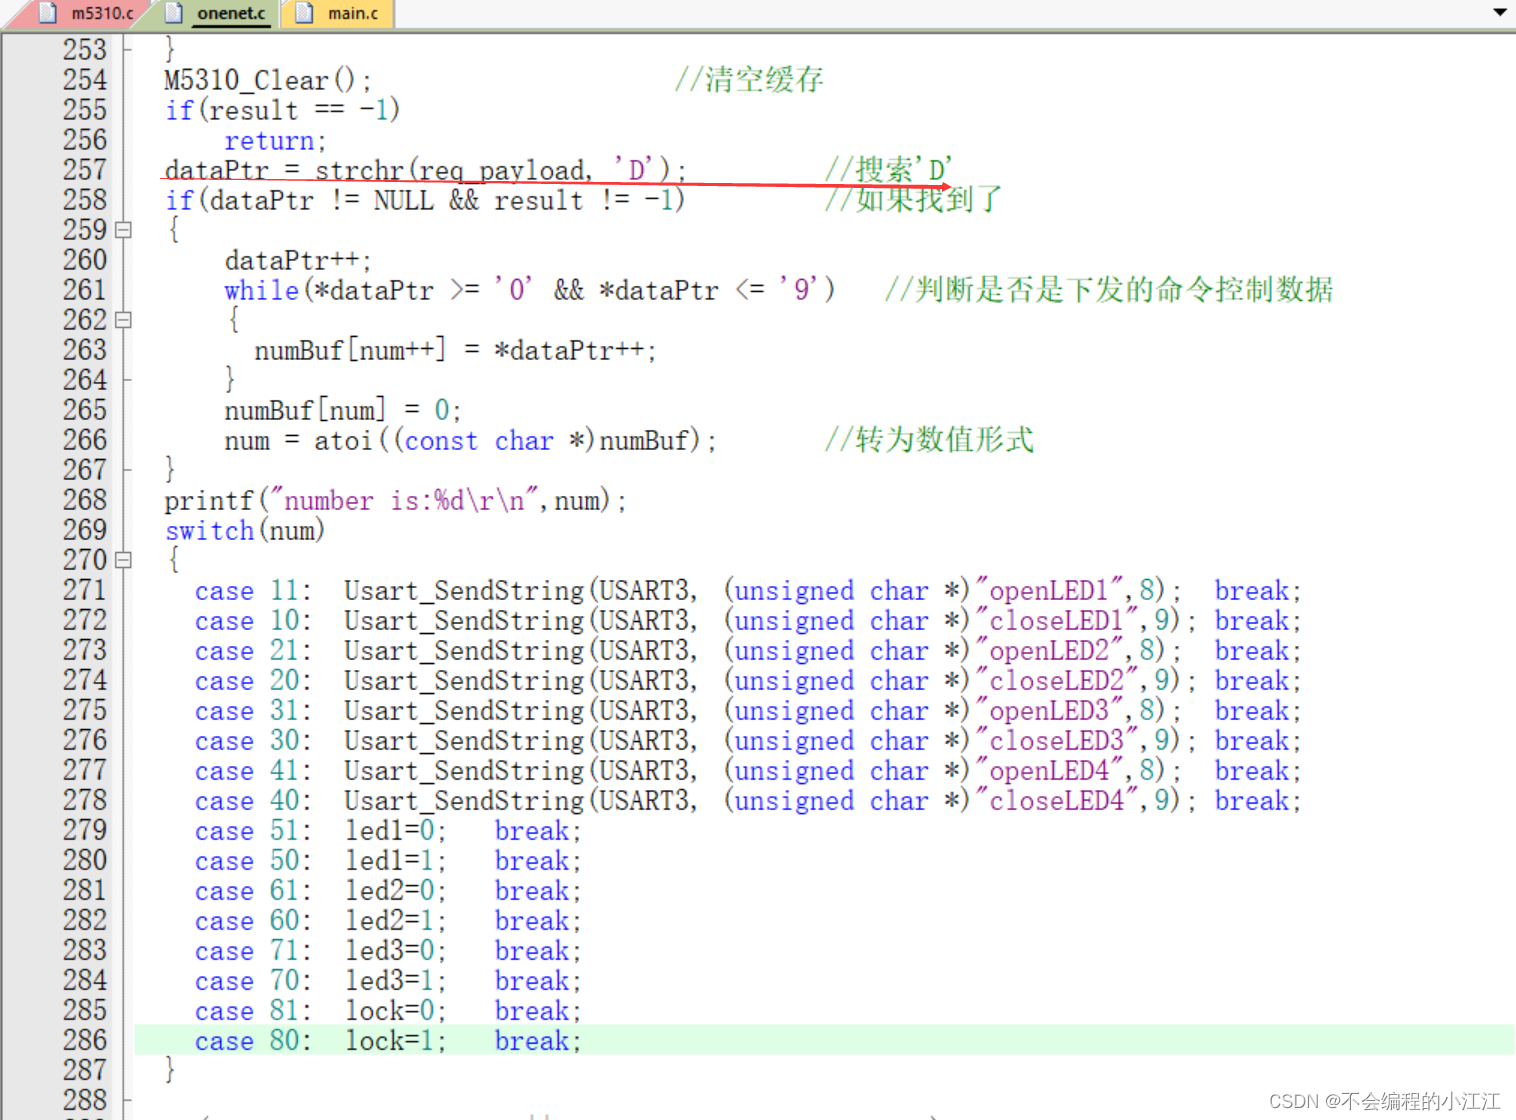
Task: Click the file icon on onenet.c tab
Action: (x=174, y=13)
